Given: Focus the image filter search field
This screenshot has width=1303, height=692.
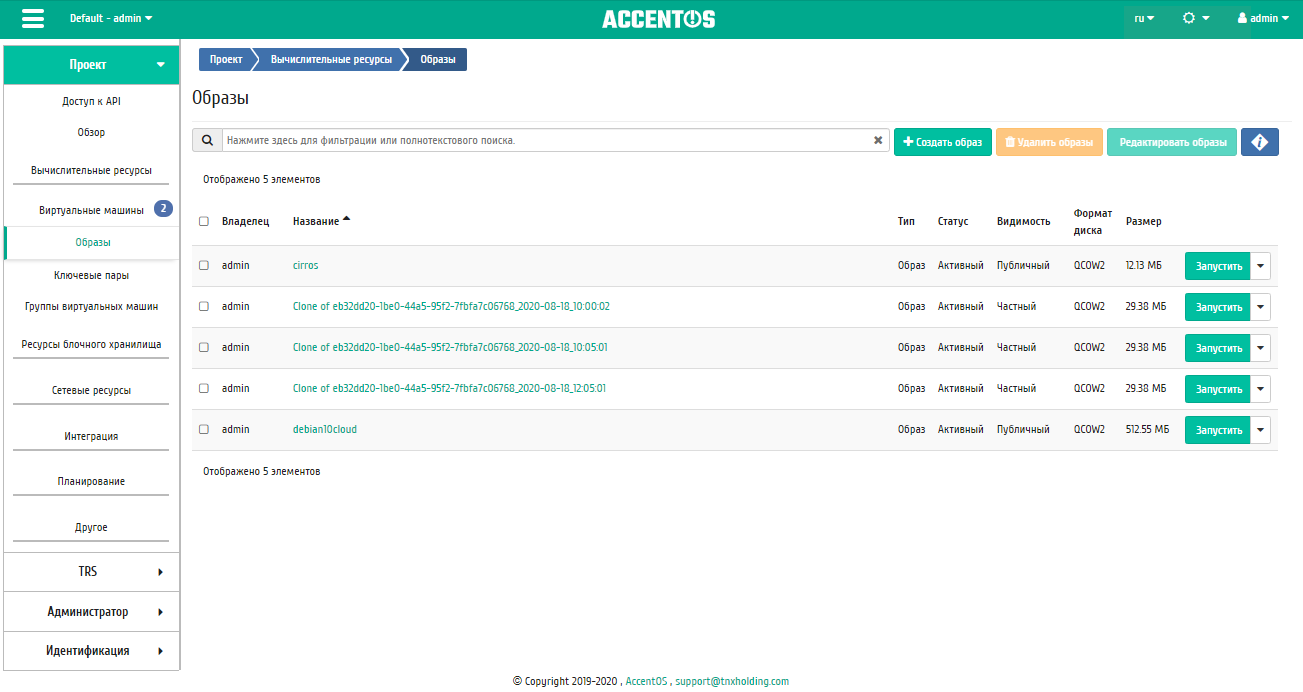Looking at the screenshot, I should coord(545,141).
